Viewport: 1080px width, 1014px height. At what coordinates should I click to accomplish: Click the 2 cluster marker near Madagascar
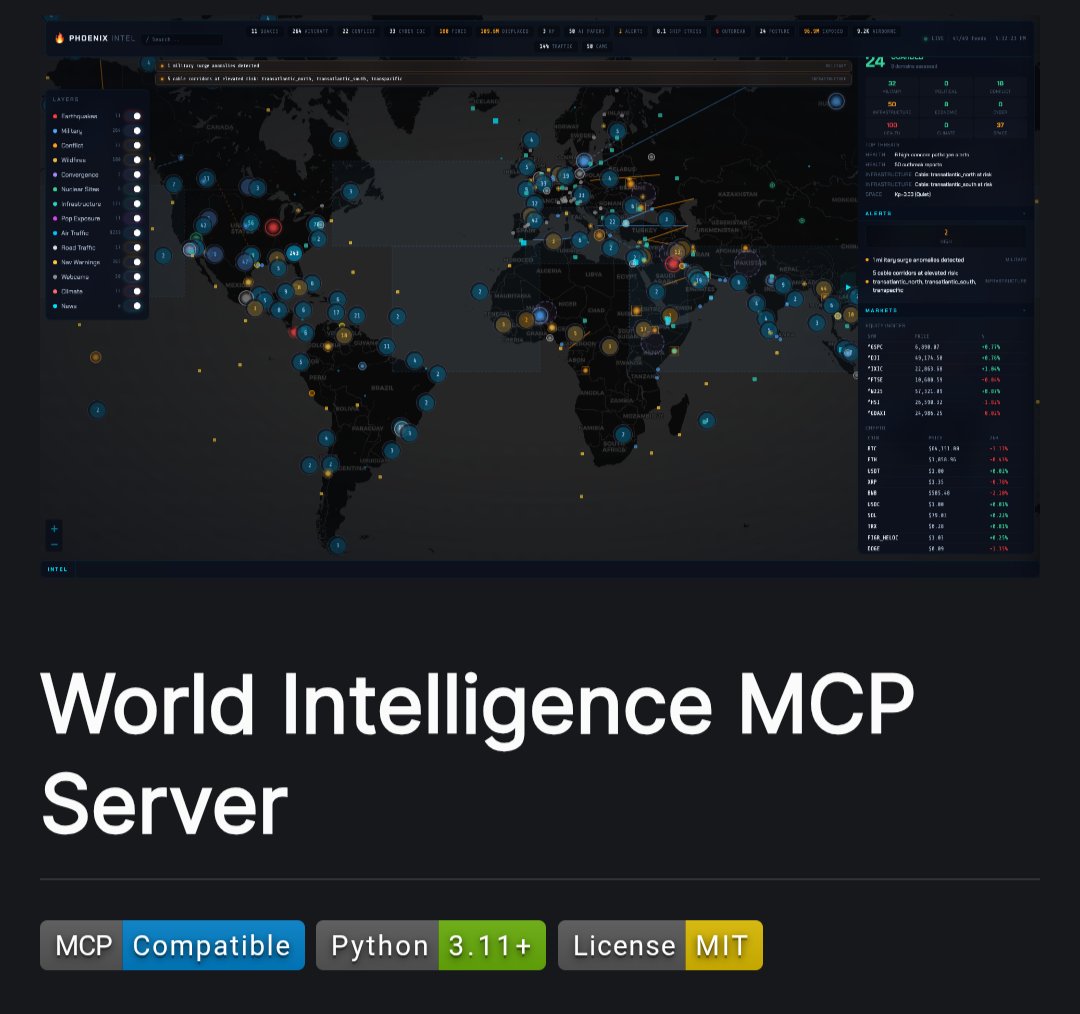click(706, 420)
